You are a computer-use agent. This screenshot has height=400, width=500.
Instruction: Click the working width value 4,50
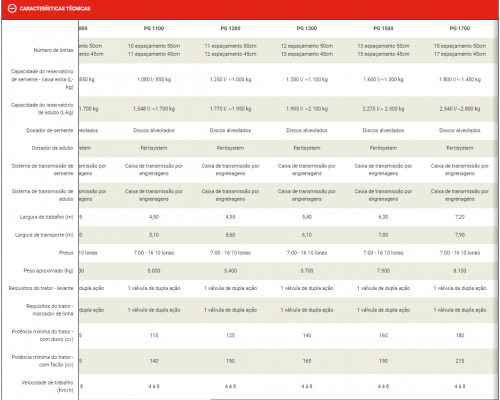click(x=154, y=217)
